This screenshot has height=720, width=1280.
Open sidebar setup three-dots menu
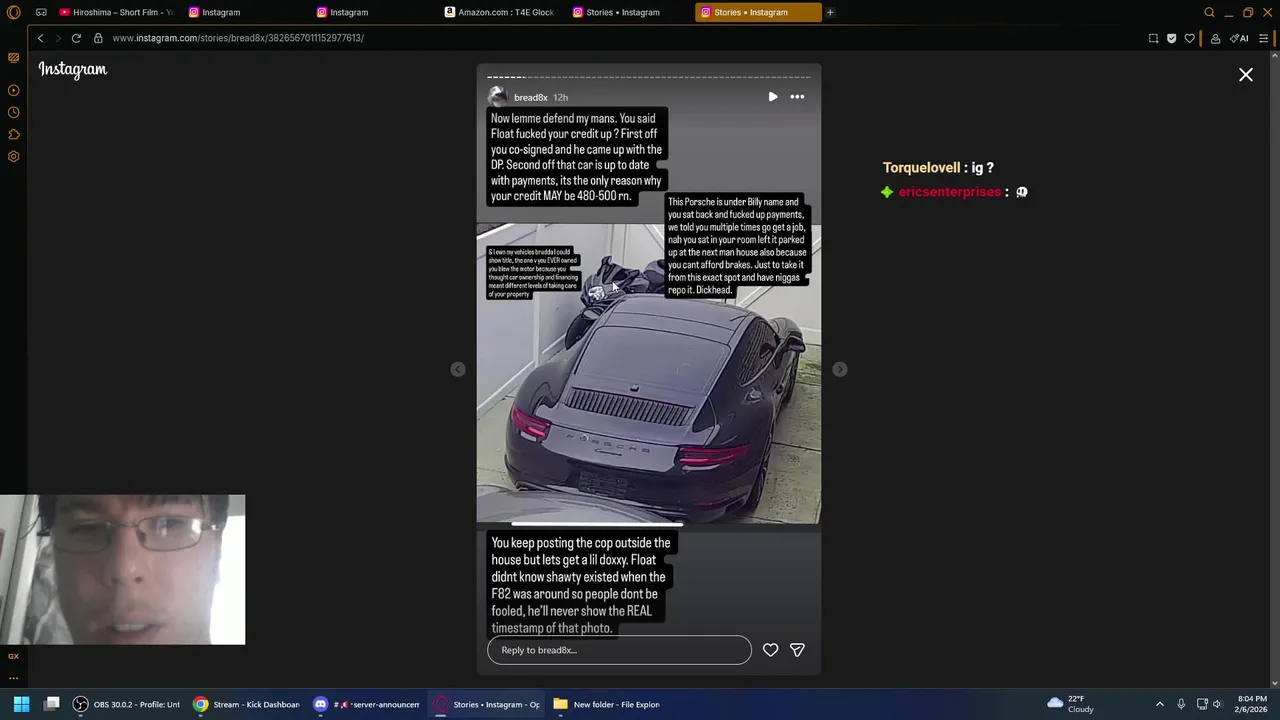pyautogui.click(x=13, y=678)
